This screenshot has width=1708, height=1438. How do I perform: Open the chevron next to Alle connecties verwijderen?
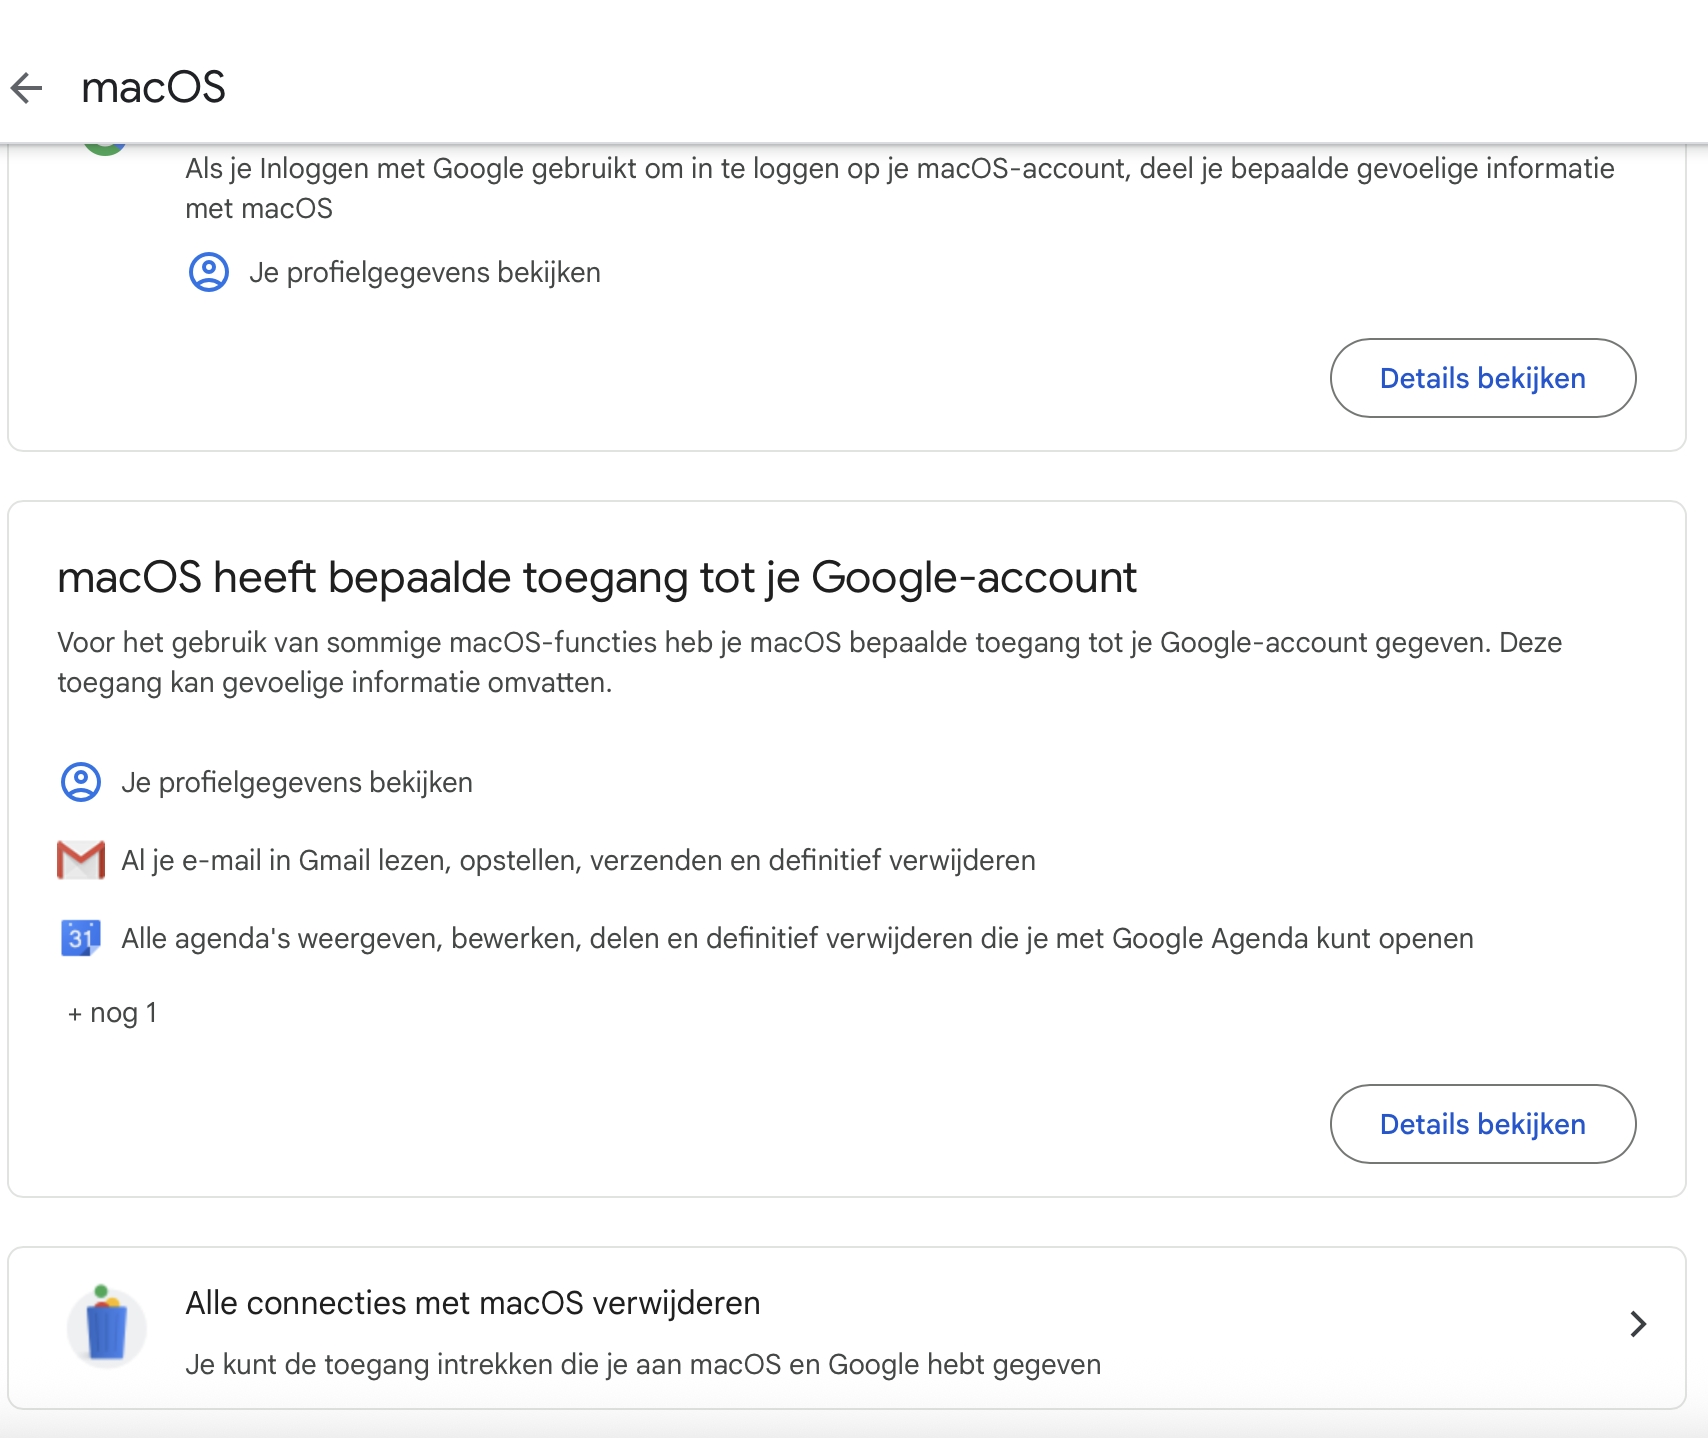(1637, 1324)
